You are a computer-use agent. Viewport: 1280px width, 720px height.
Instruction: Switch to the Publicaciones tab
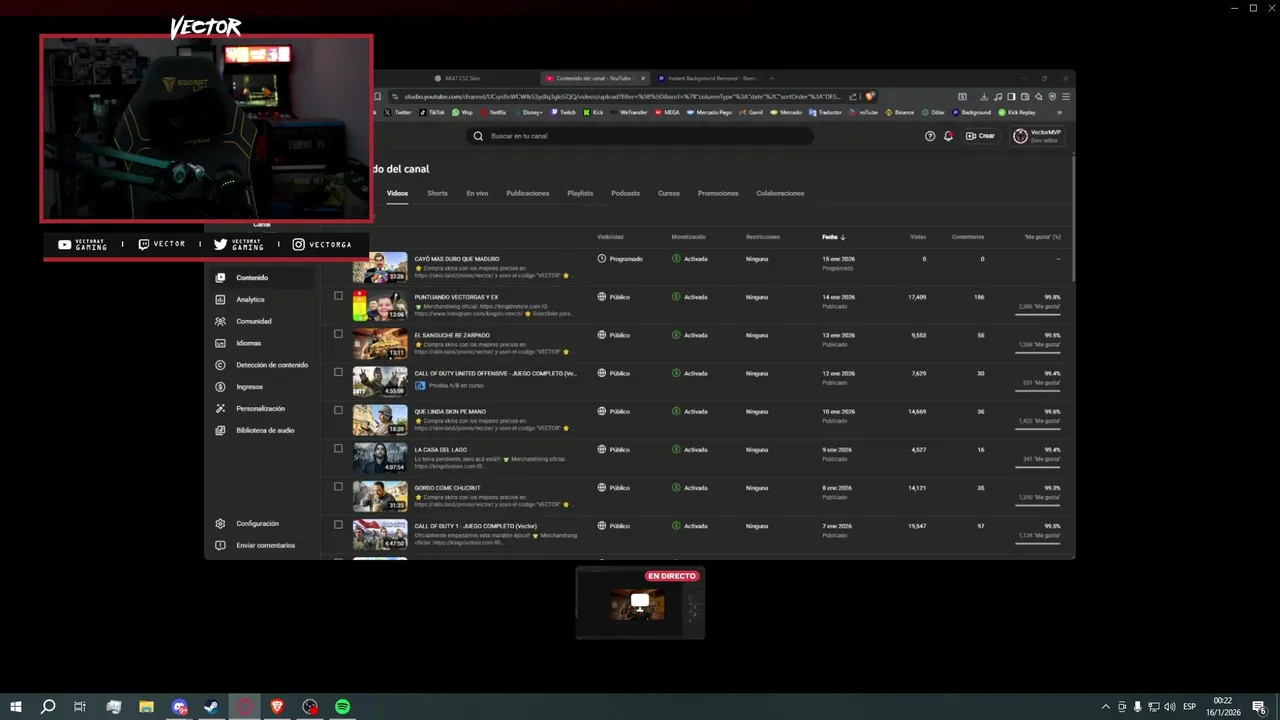point(528,193)
